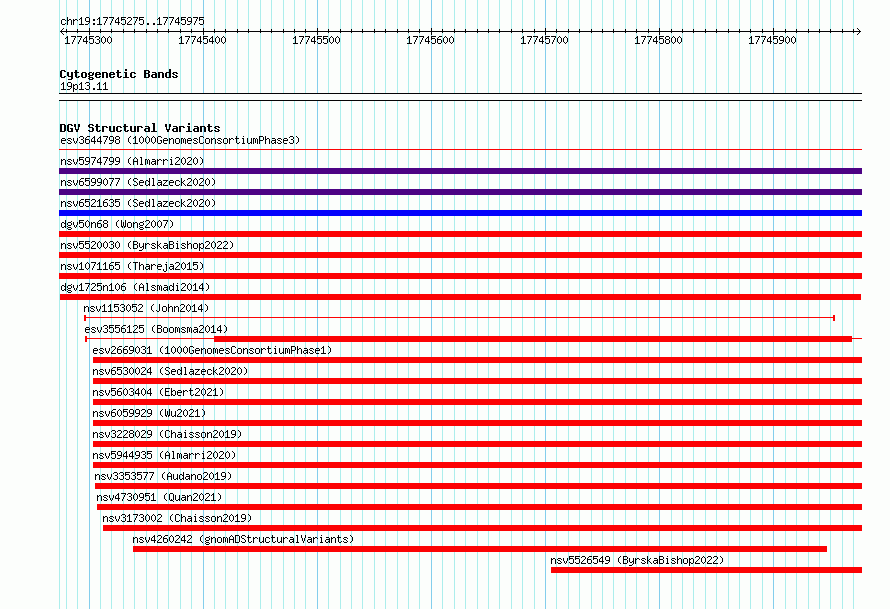Click the nsv3228029 (Chaisson2019) label
The width and height of the screenshot is (890, 609).
(167, 434)
